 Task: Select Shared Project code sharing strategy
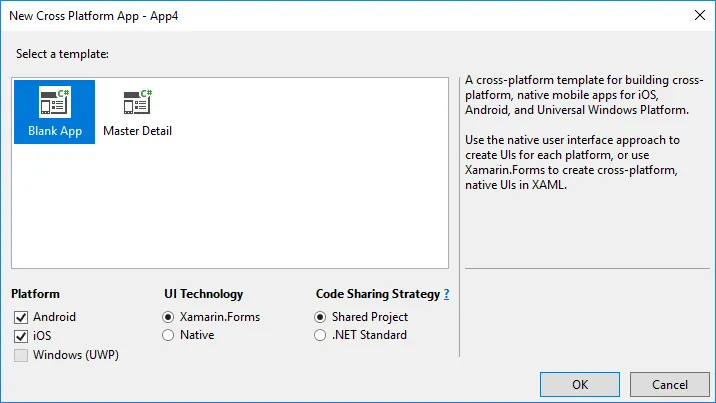pyautogui.click(x=321, y=317)
